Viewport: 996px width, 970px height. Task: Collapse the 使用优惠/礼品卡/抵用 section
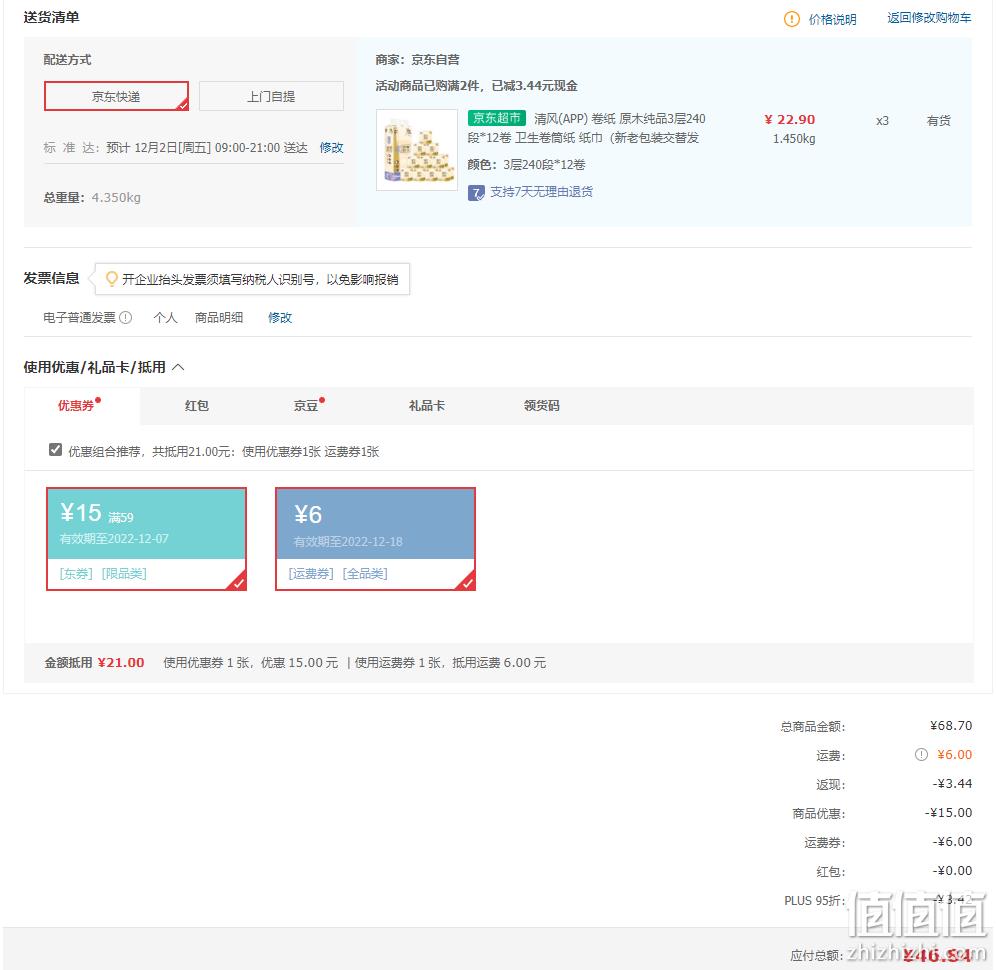(x=178, y=367)
